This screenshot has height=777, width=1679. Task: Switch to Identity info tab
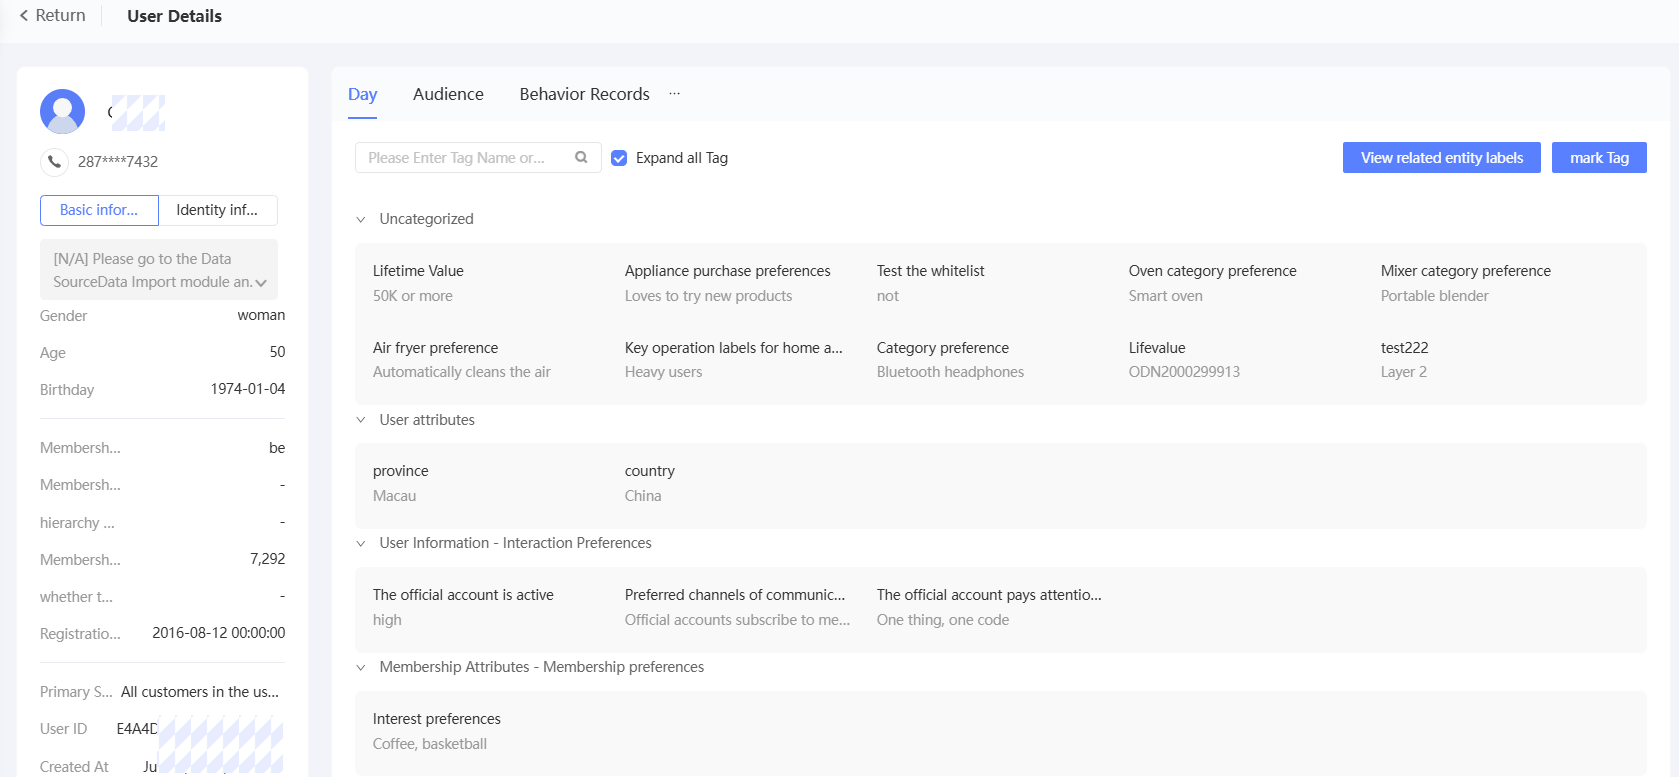pyautogui.click(x=217, y=210)
